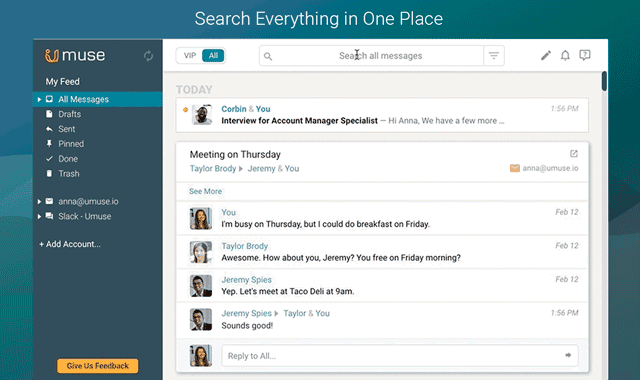The width and height of the screenshot is (640, 380).
Task: Click Taylor in the Sounds good recipients
Action: [295, 313]
